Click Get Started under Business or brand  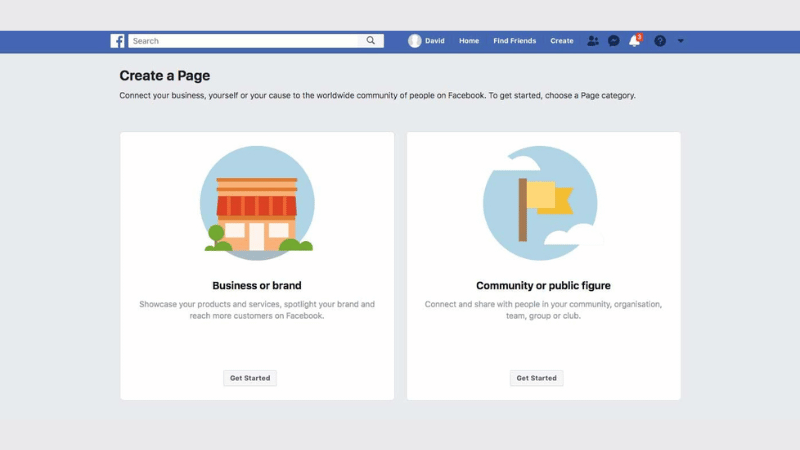click(x=249, y=378)
